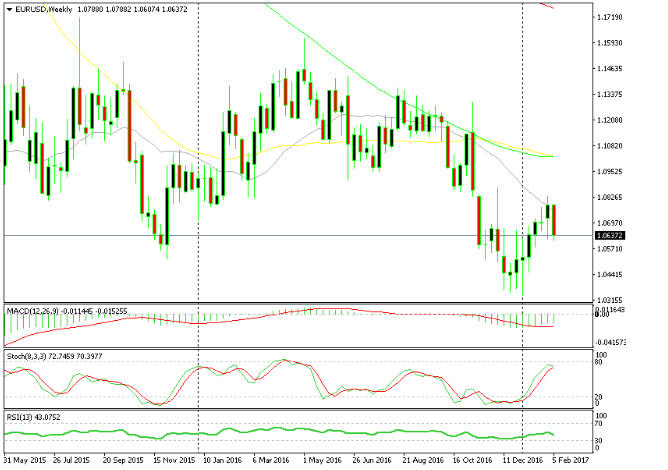The width and height of the screenshot is (668, 470).
Task: Click the RSI 30 level label
Action: (599, 441)
